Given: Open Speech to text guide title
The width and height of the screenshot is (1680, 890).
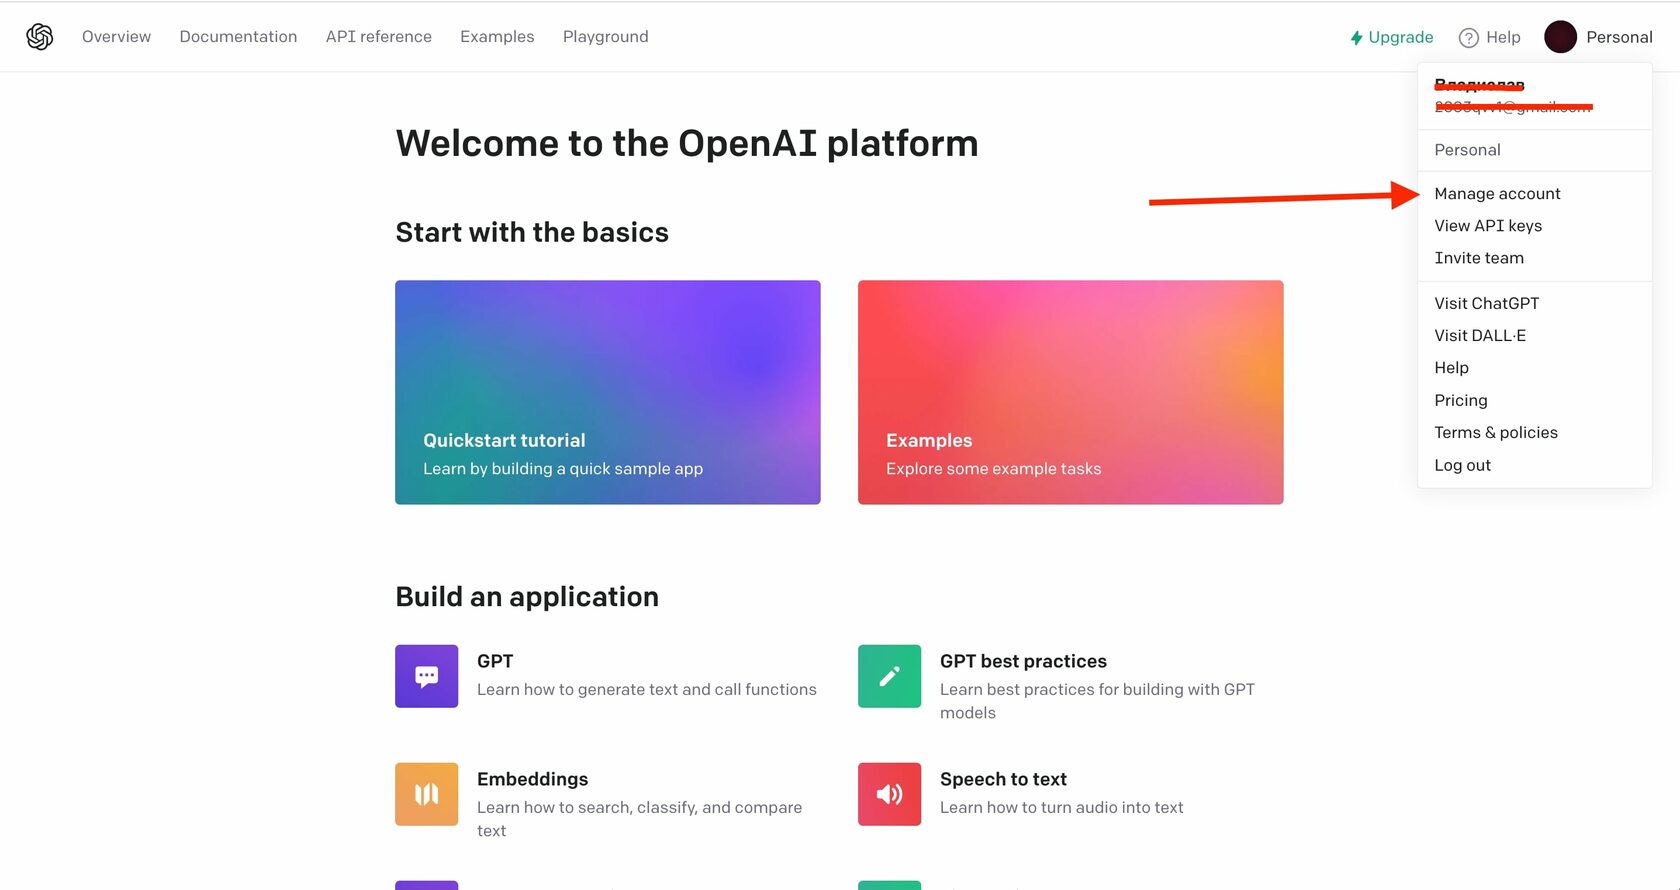Looking at the screenshot, I should coord(1003,779).
